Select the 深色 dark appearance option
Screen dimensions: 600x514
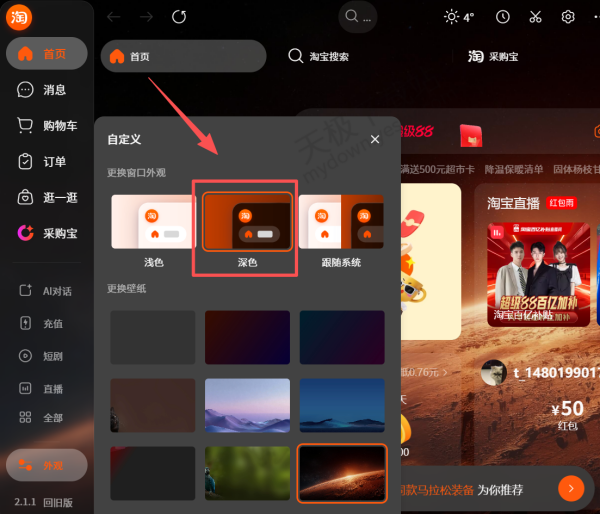(x=247, y=223)
